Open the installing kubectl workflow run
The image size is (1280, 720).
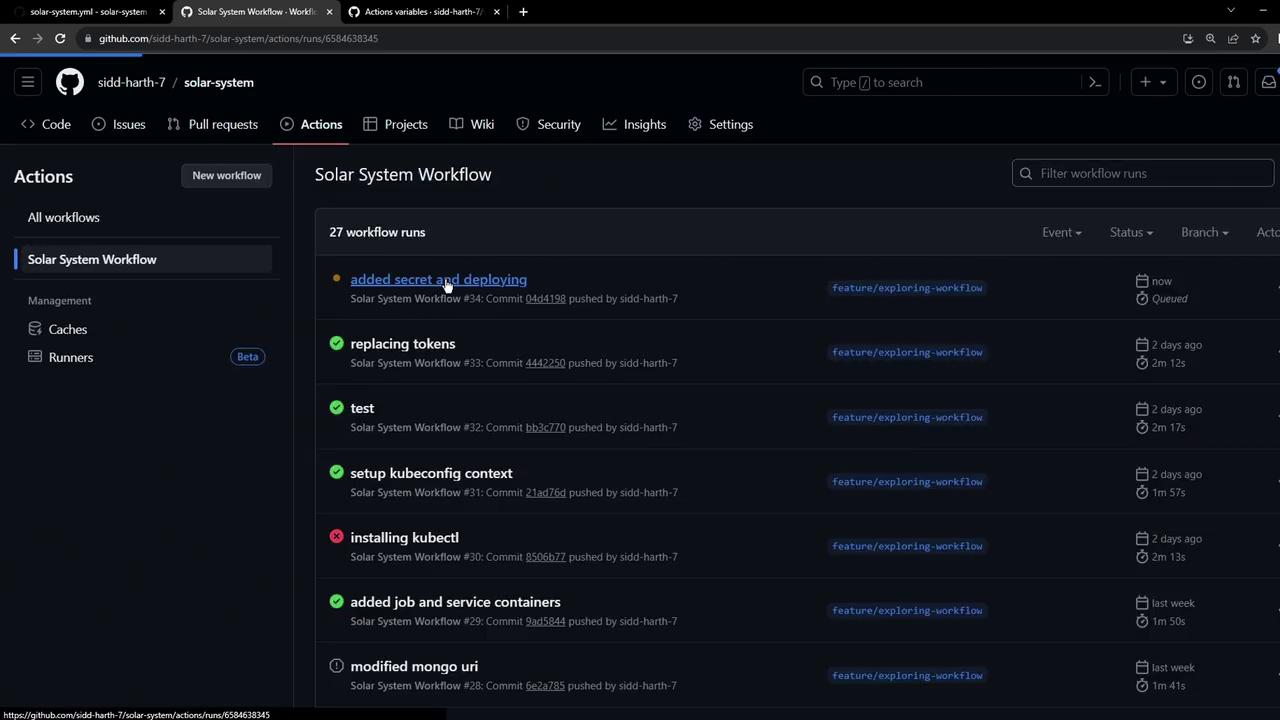pos(404,537)
